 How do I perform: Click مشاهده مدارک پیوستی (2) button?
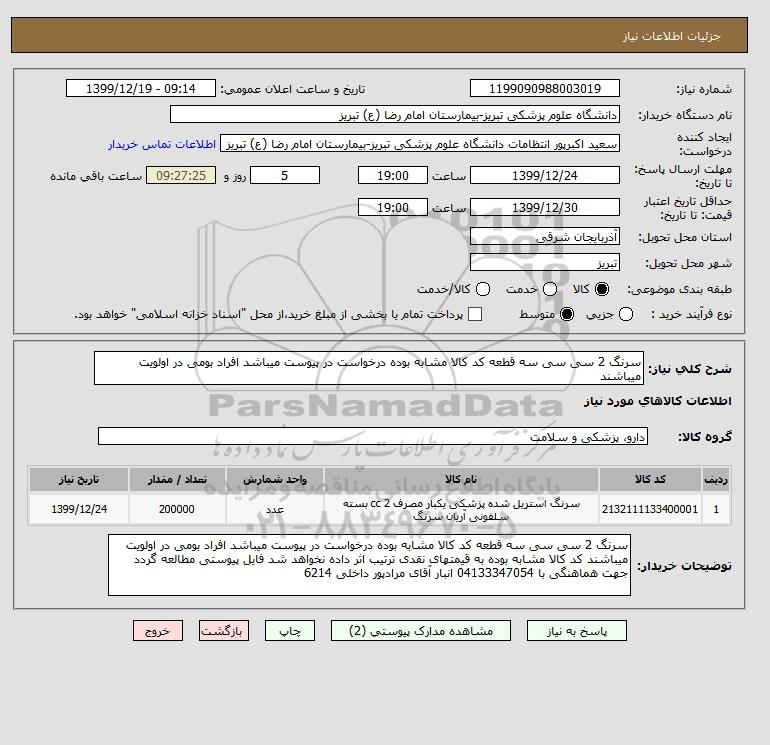coord(421,631)
